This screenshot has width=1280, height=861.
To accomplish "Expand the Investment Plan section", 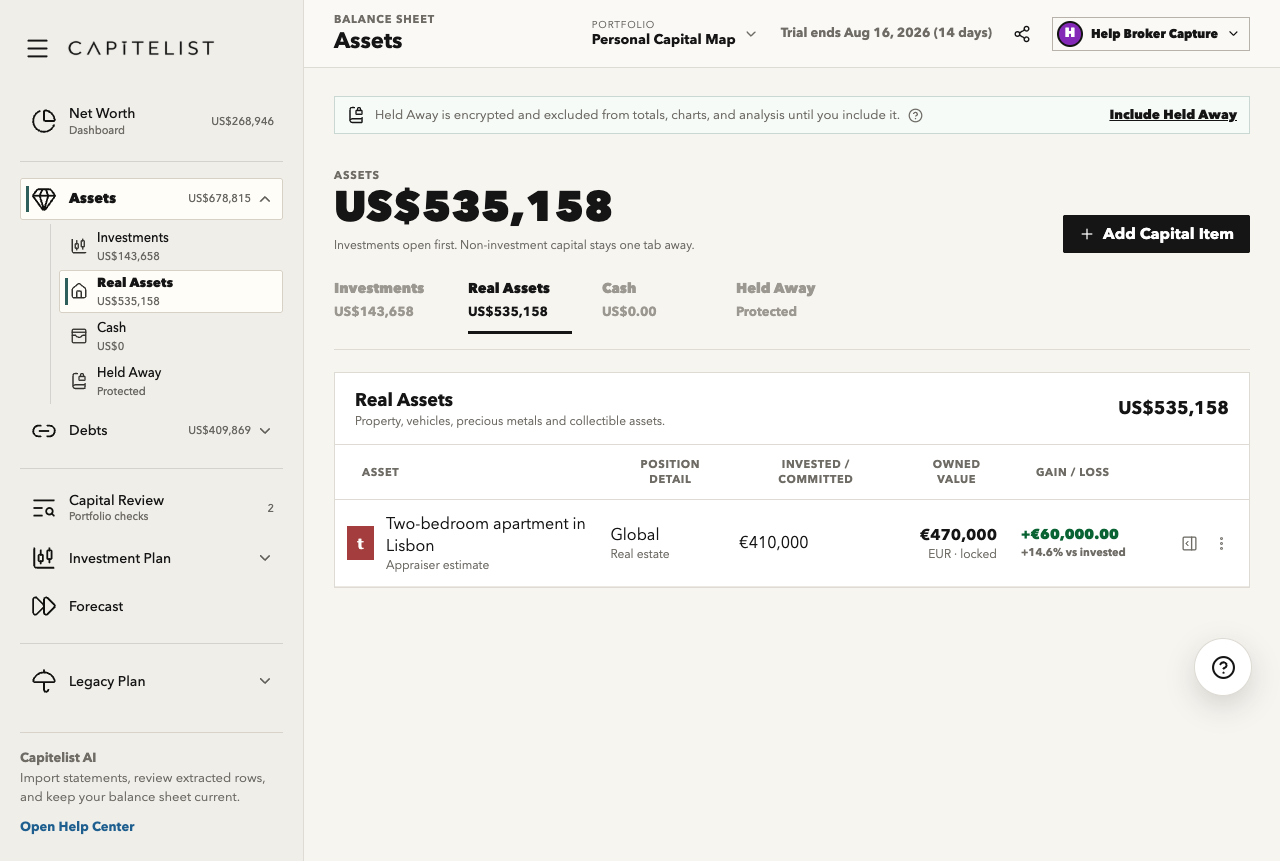I will click(265, 558).
